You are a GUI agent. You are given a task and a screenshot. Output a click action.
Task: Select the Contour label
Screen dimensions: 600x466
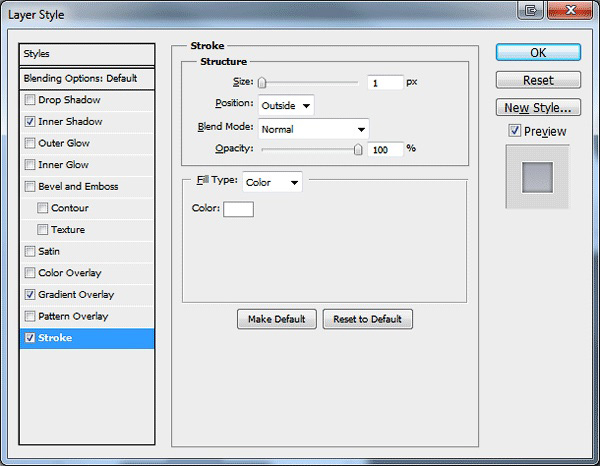pos(70,208)
